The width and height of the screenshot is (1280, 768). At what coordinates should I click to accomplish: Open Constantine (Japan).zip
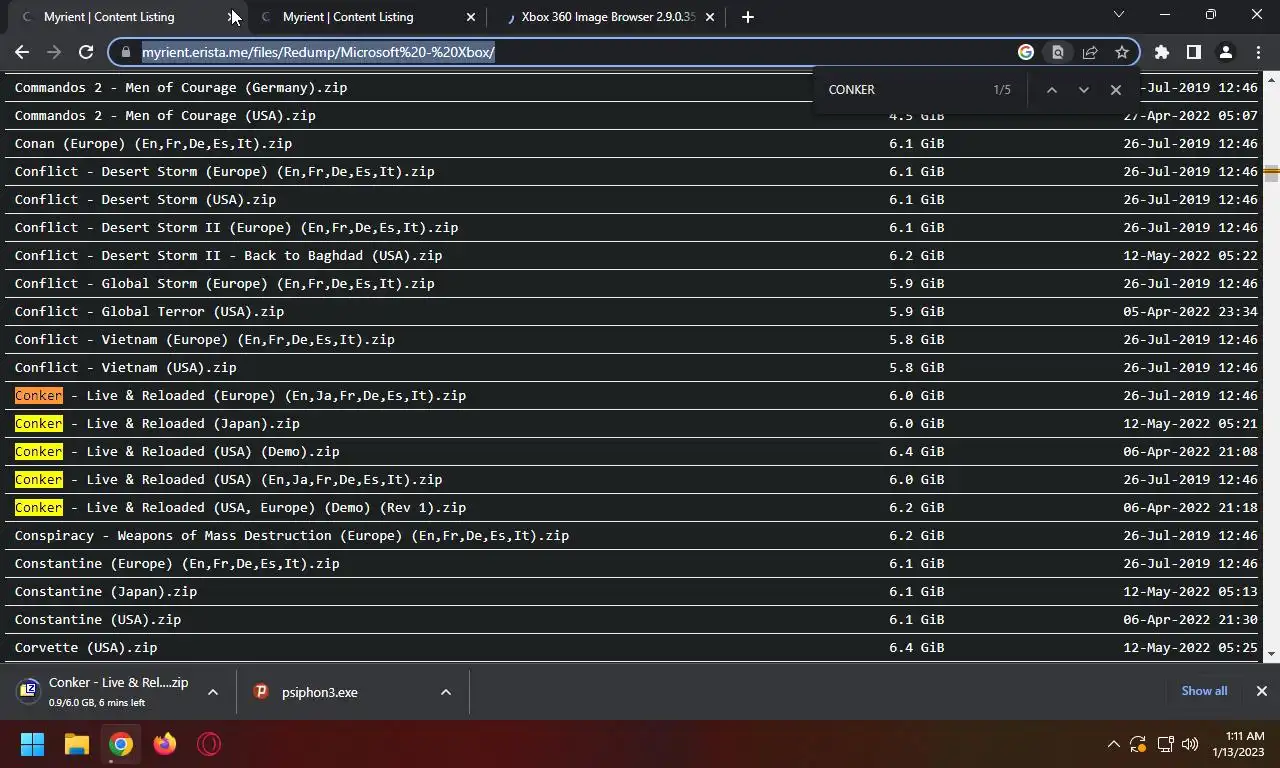click(x=106, y=591)
